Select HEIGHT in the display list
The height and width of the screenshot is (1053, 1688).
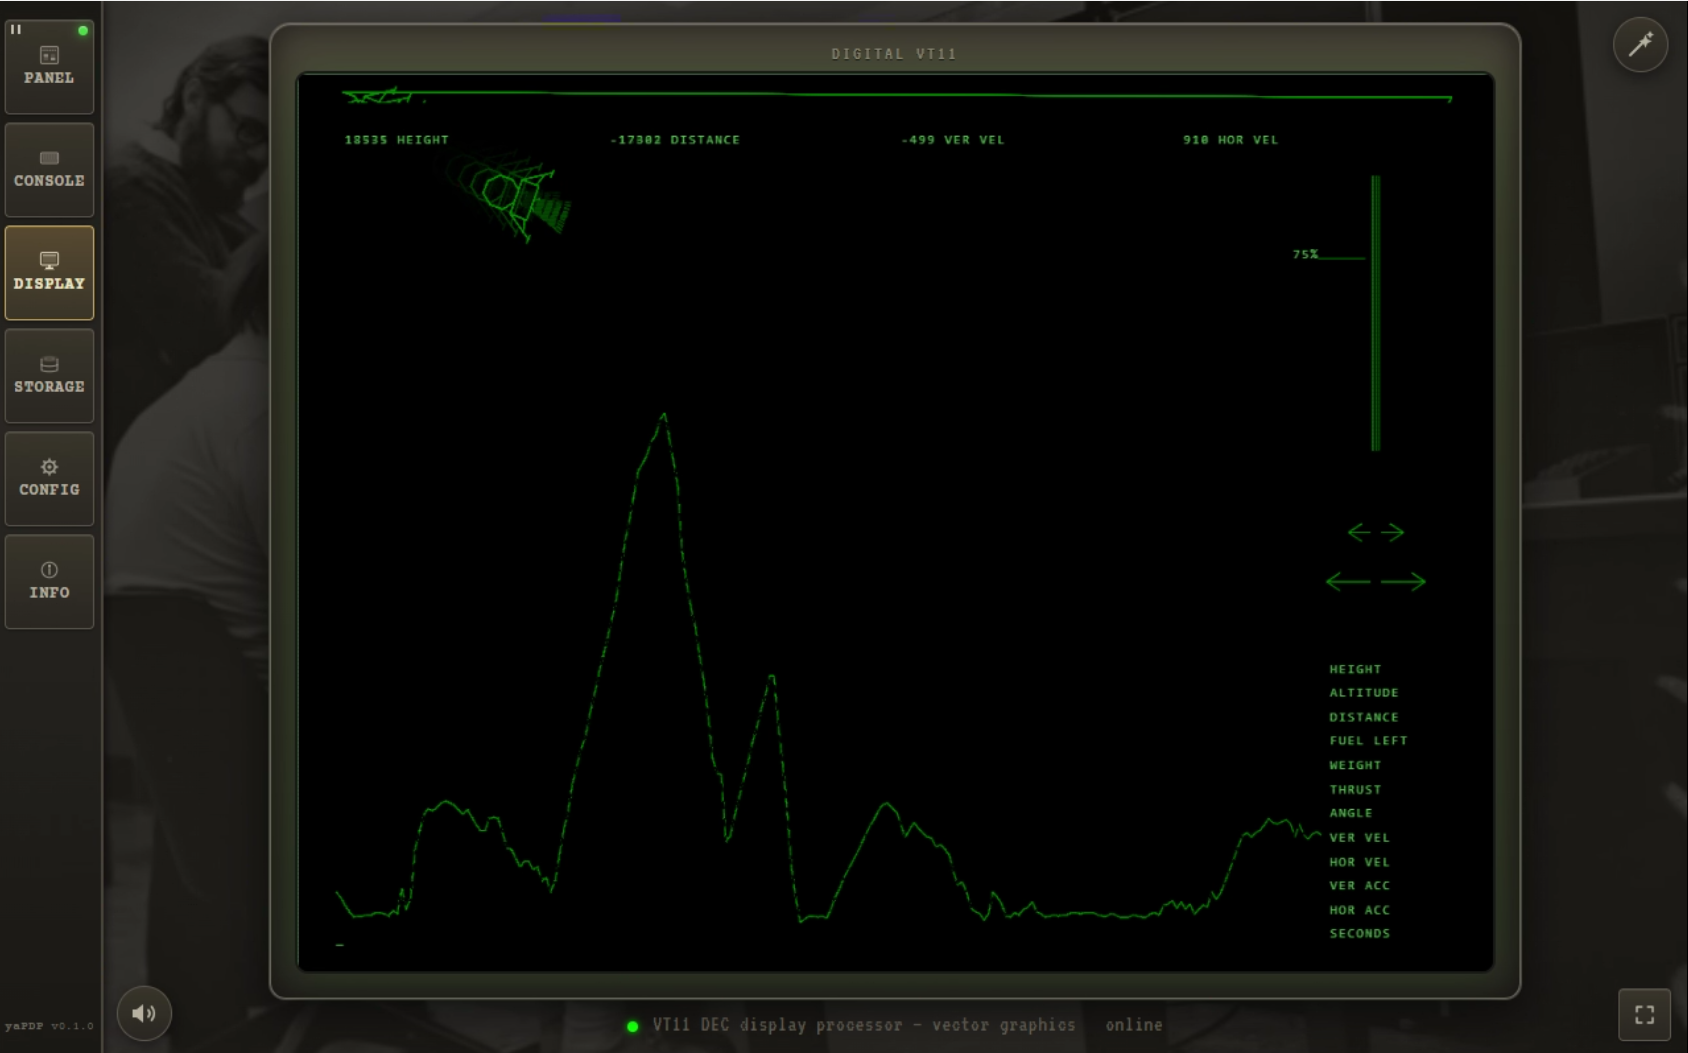1355,669
